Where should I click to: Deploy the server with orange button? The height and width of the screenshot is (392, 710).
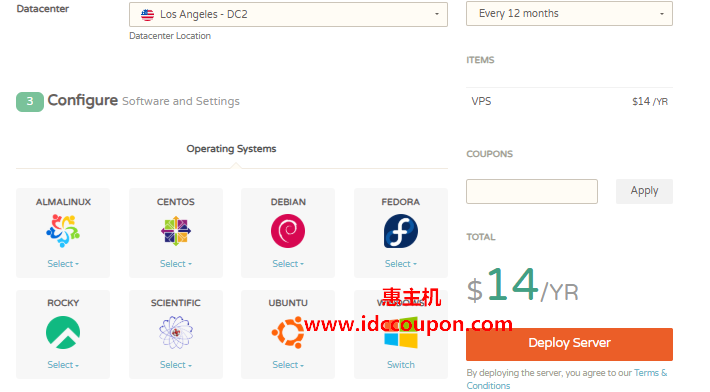[x=569, y=344]
